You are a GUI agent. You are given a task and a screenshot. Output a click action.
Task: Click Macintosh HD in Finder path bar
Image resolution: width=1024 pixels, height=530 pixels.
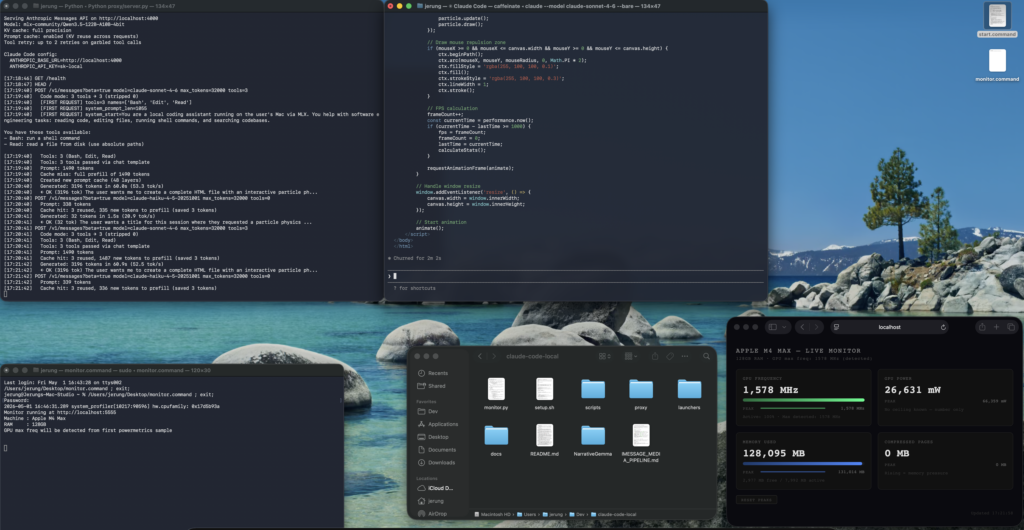[x=492, y=514]
